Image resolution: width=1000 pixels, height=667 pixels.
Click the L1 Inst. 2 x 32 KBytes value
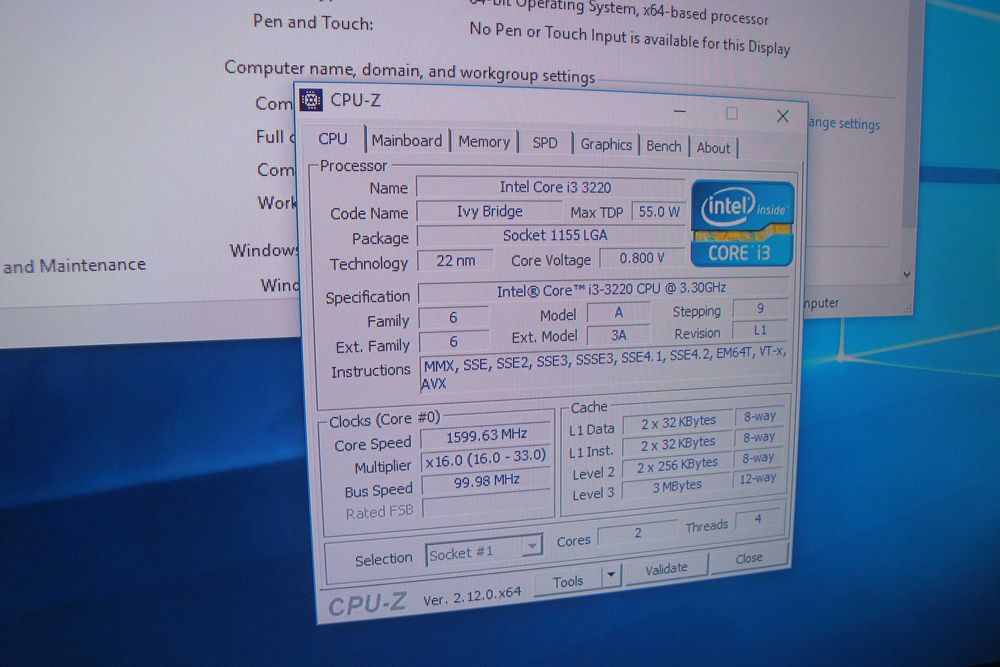(677, 444)
